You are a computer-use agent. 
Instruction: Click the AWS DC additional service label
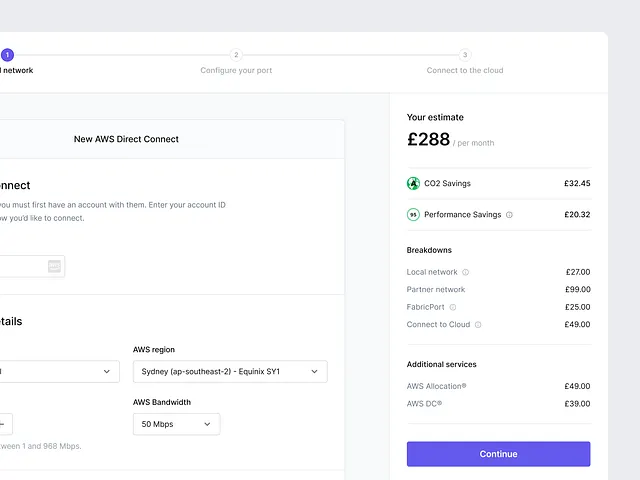pyautogui.click(x=424, y=404)
